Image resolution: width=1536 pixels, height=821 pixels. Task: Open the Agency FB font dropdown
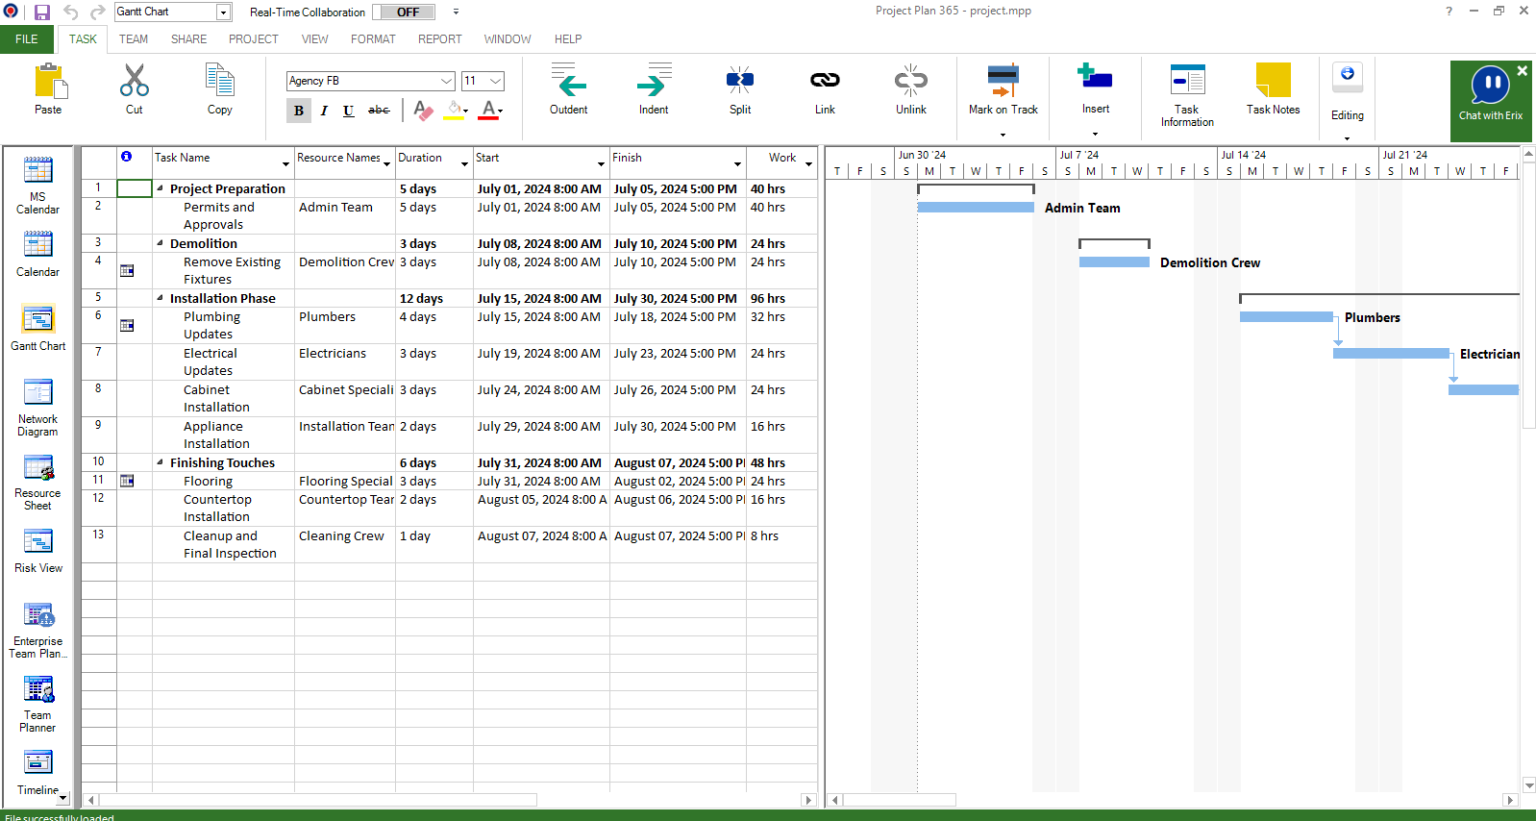coord(448,80)
